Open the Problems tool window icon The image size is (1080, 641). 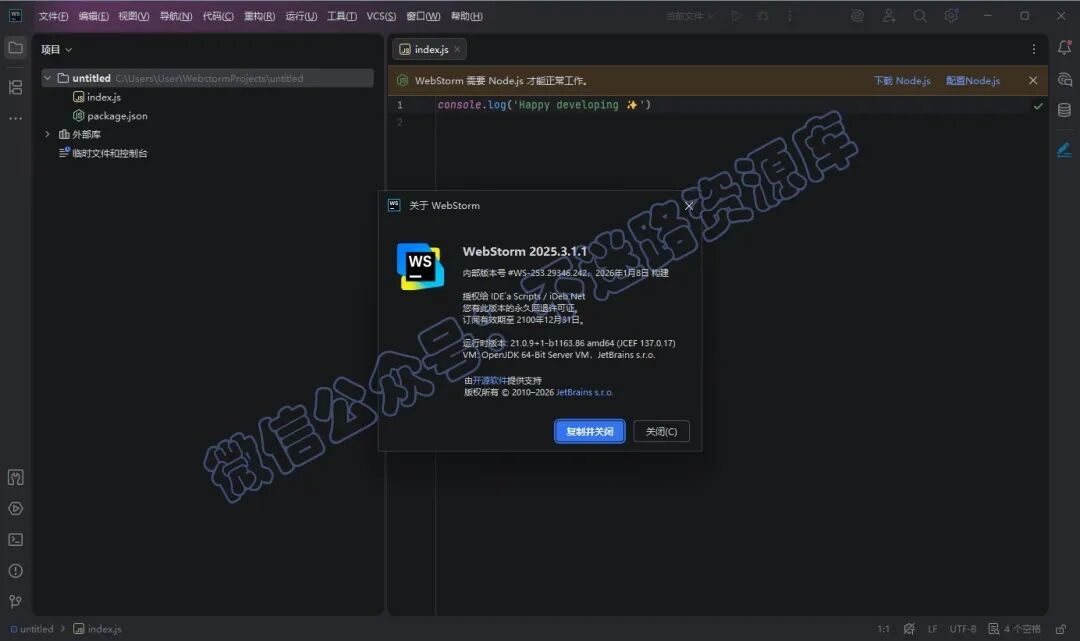point(15,571)
